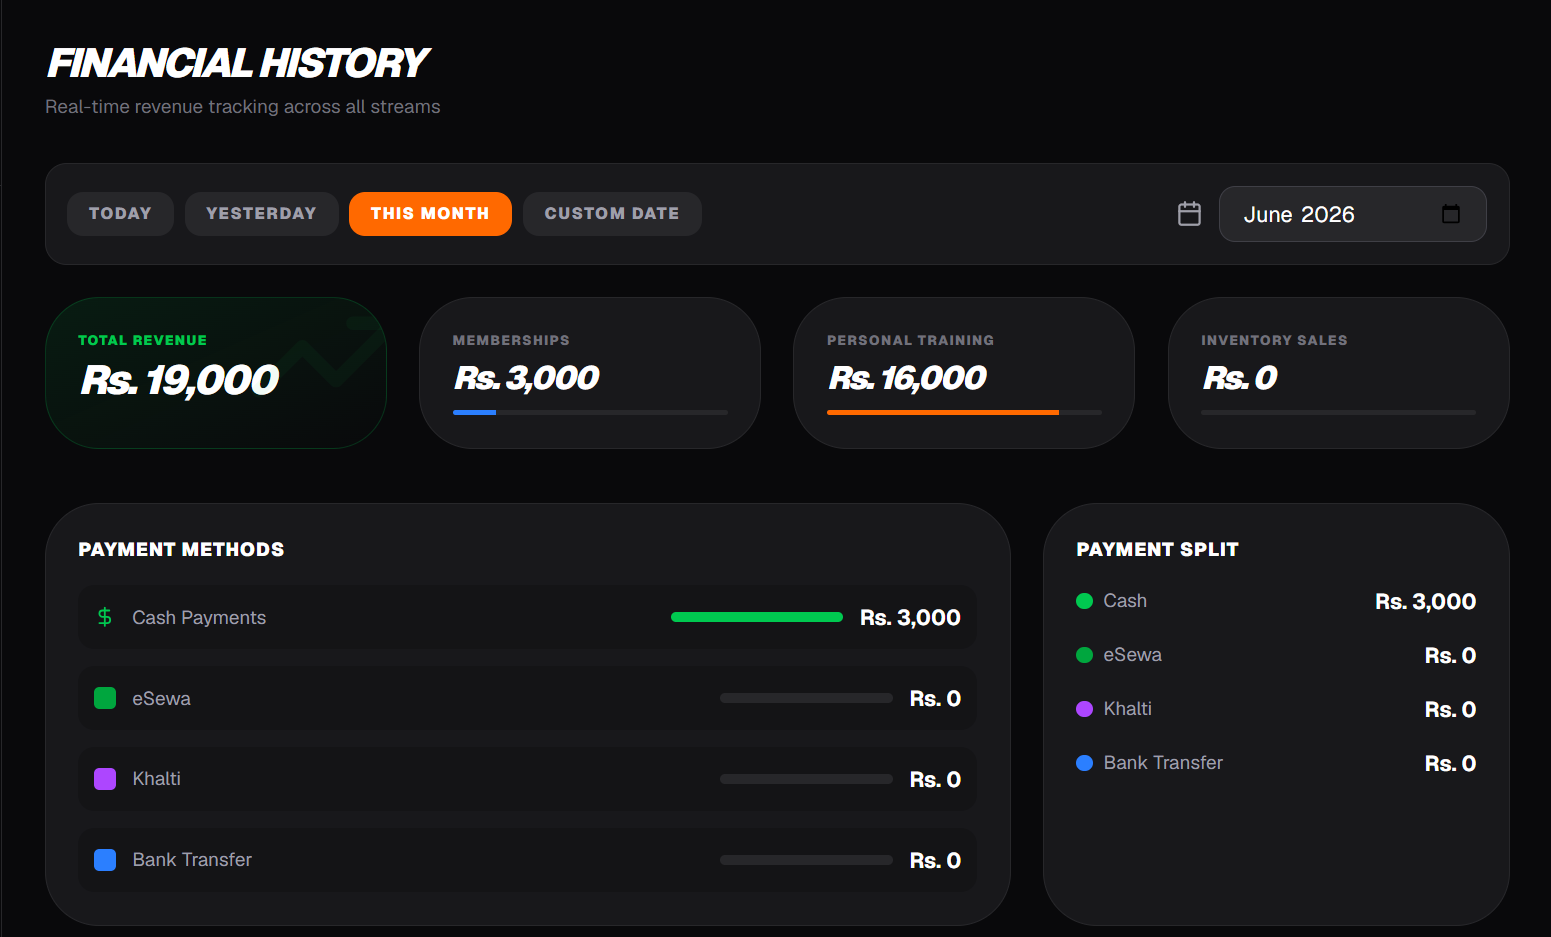Click the green eSewa square icon
The image size is (1551, 937).
point(105,698)
